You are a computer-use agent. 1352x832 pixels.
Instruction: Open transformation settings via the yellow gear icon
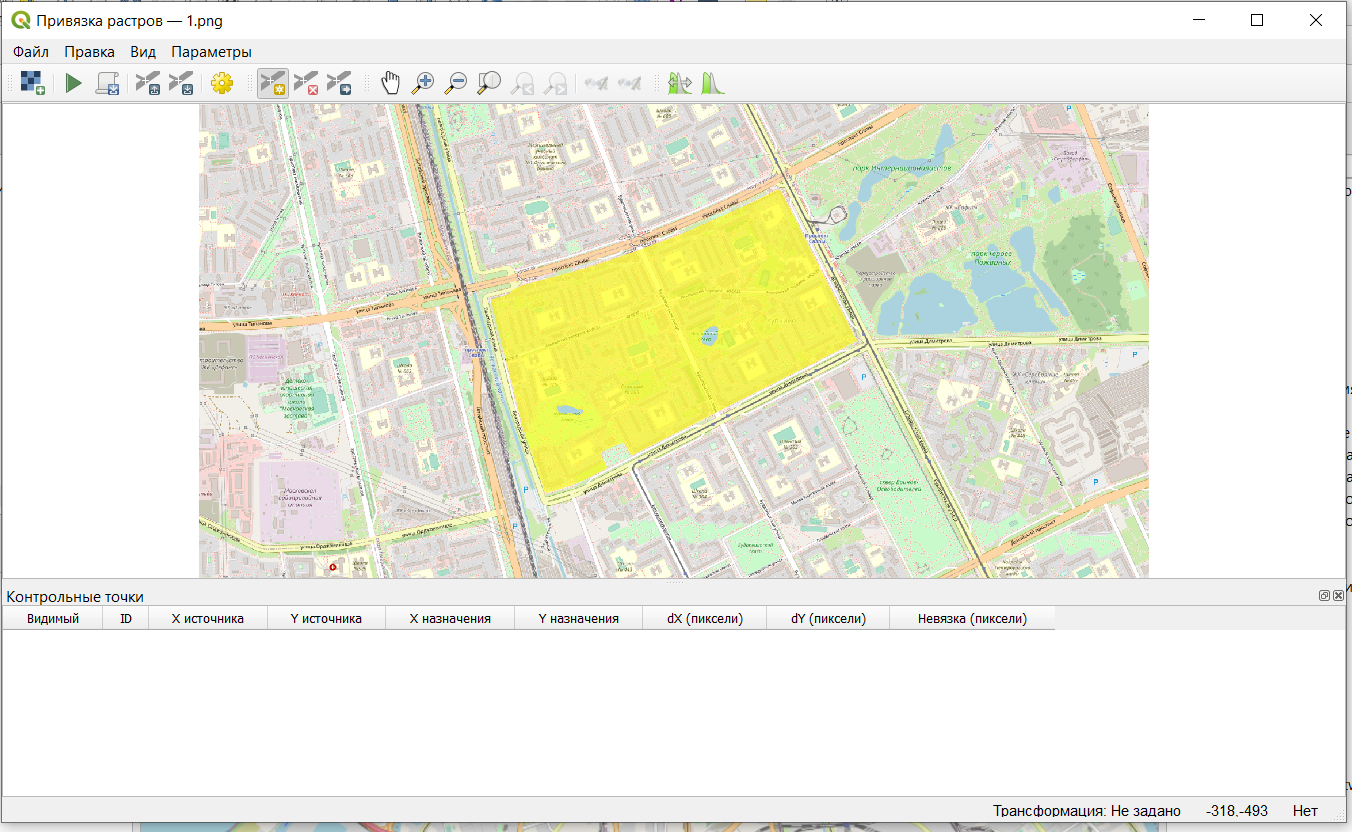click(x=222, y=83)
